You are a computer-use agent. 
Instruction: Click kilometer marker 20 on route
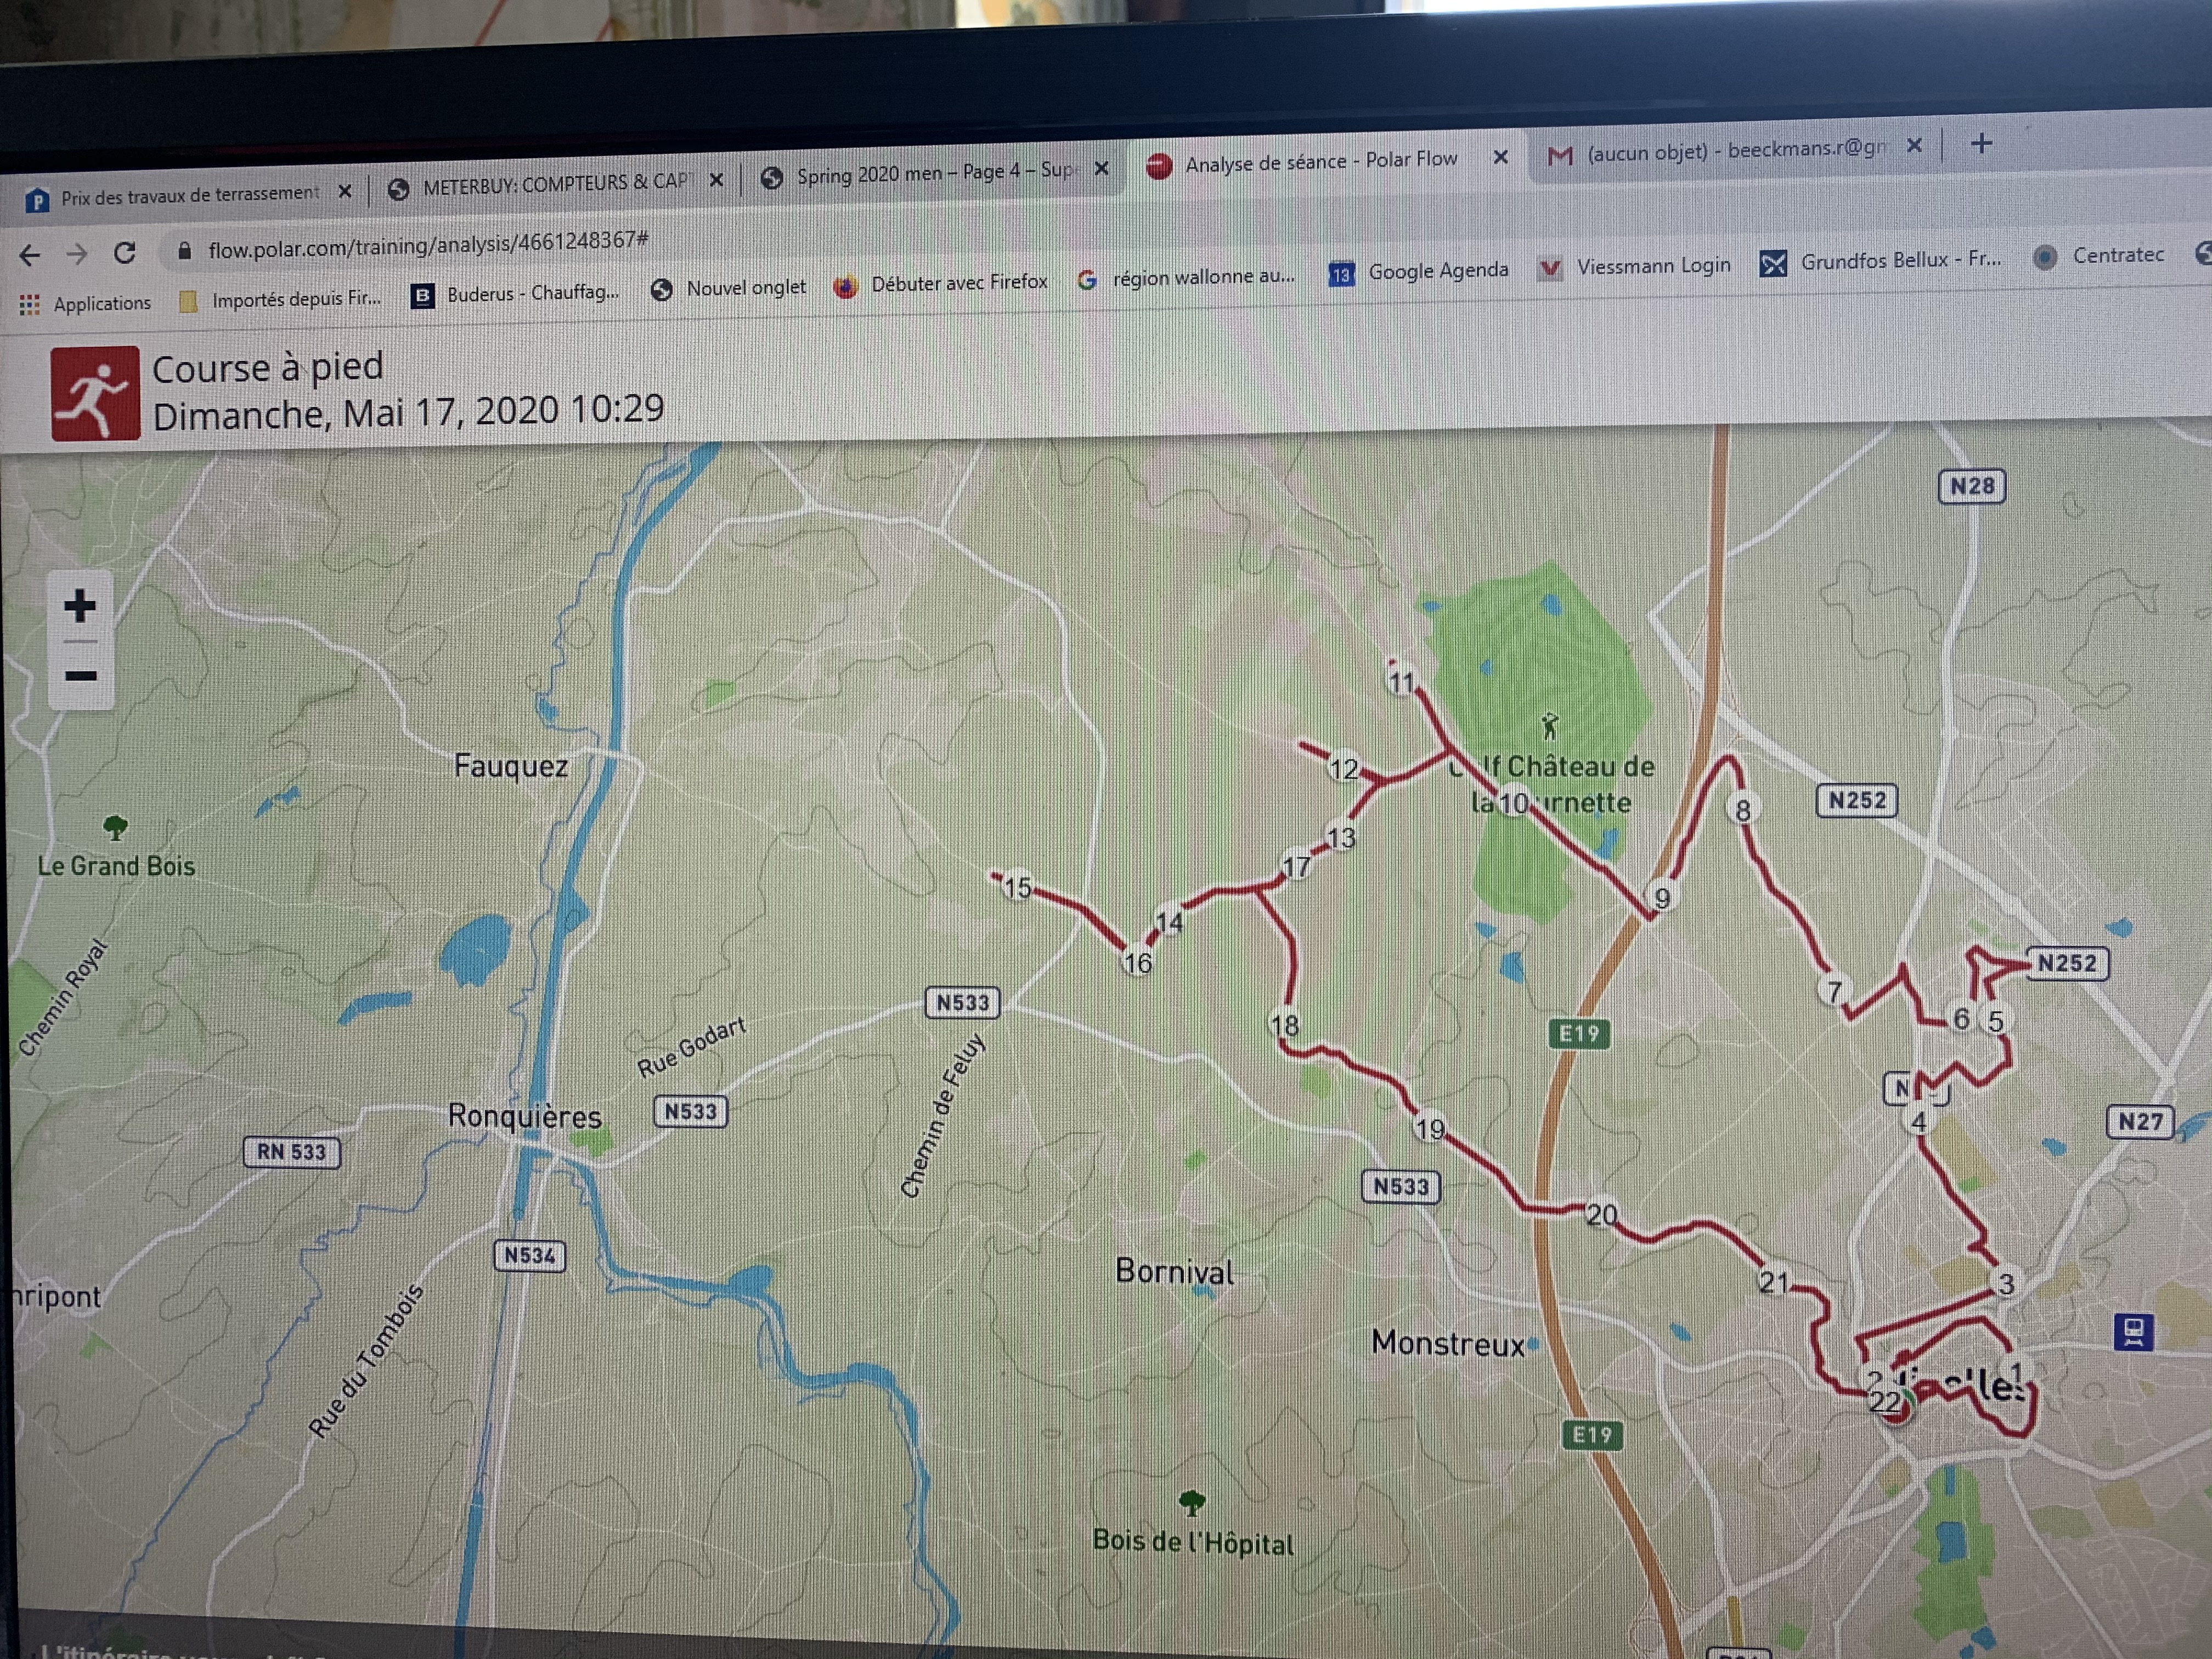click(1601, 1214)
